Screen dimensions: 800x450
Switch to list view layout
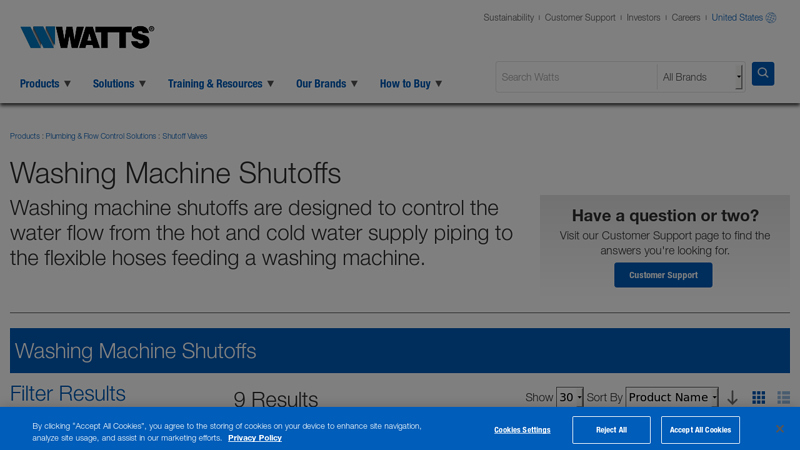[783, 397]
